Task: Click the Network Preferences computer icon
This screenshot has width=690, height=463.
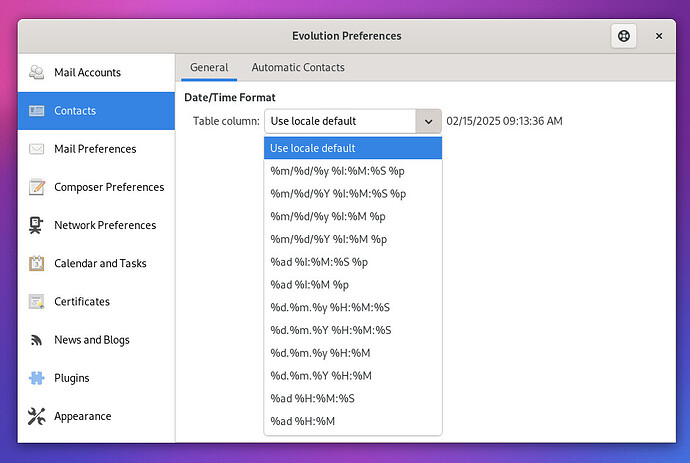Action: click(36, 225)
